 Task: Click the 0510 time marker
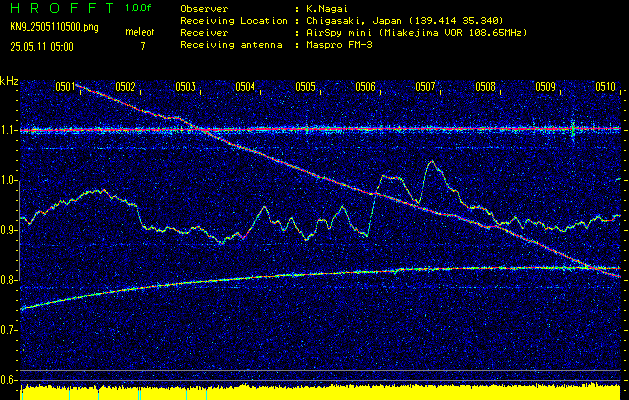(x=605, y=86)
